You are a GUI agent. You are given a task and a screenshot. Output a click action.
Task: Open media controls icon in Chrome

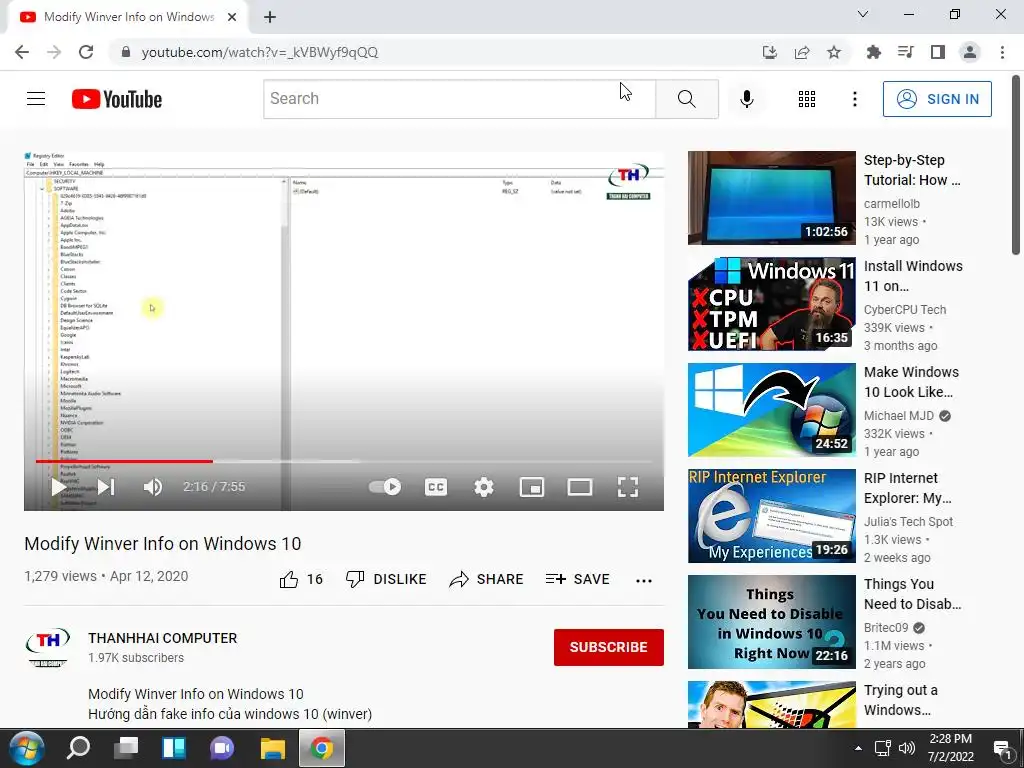(905, 52)
